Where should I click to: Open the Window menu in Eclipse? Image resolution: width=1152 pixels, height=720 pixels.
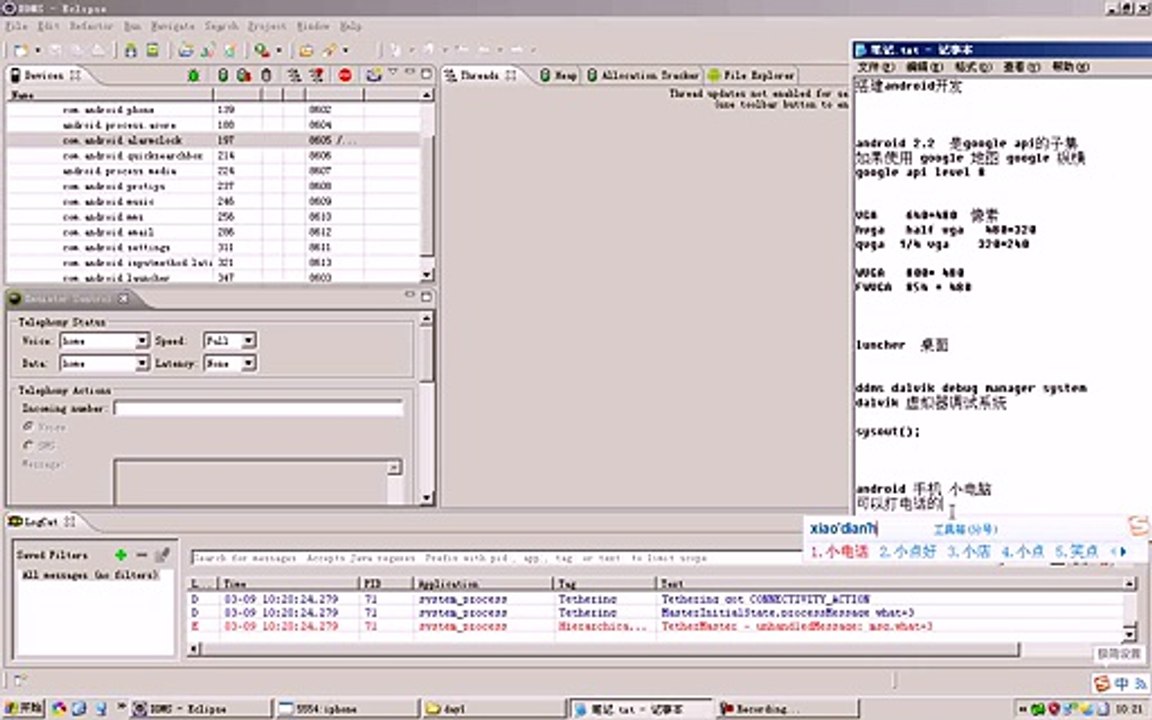point(313,26)
